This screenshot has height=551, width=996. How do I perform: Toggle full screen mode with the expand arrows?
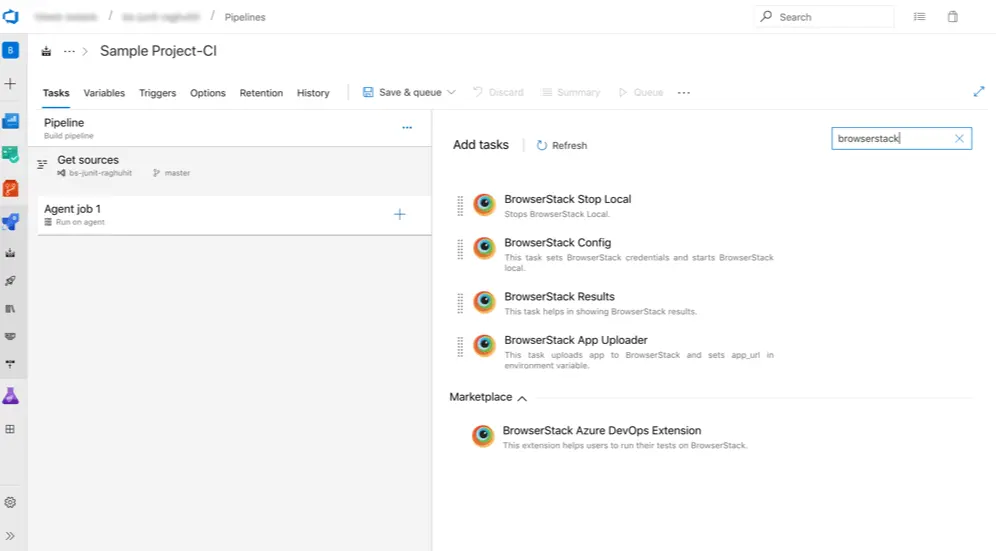(x=979, y=92)
